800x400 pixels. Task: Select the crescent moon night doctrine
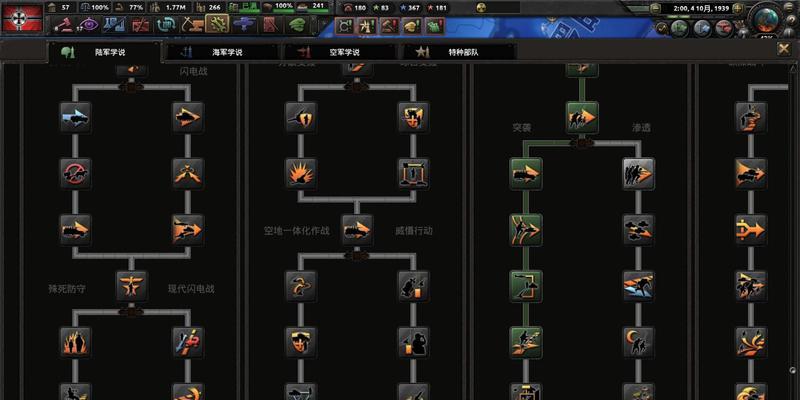pyautogui.click(x=638, y=342)
